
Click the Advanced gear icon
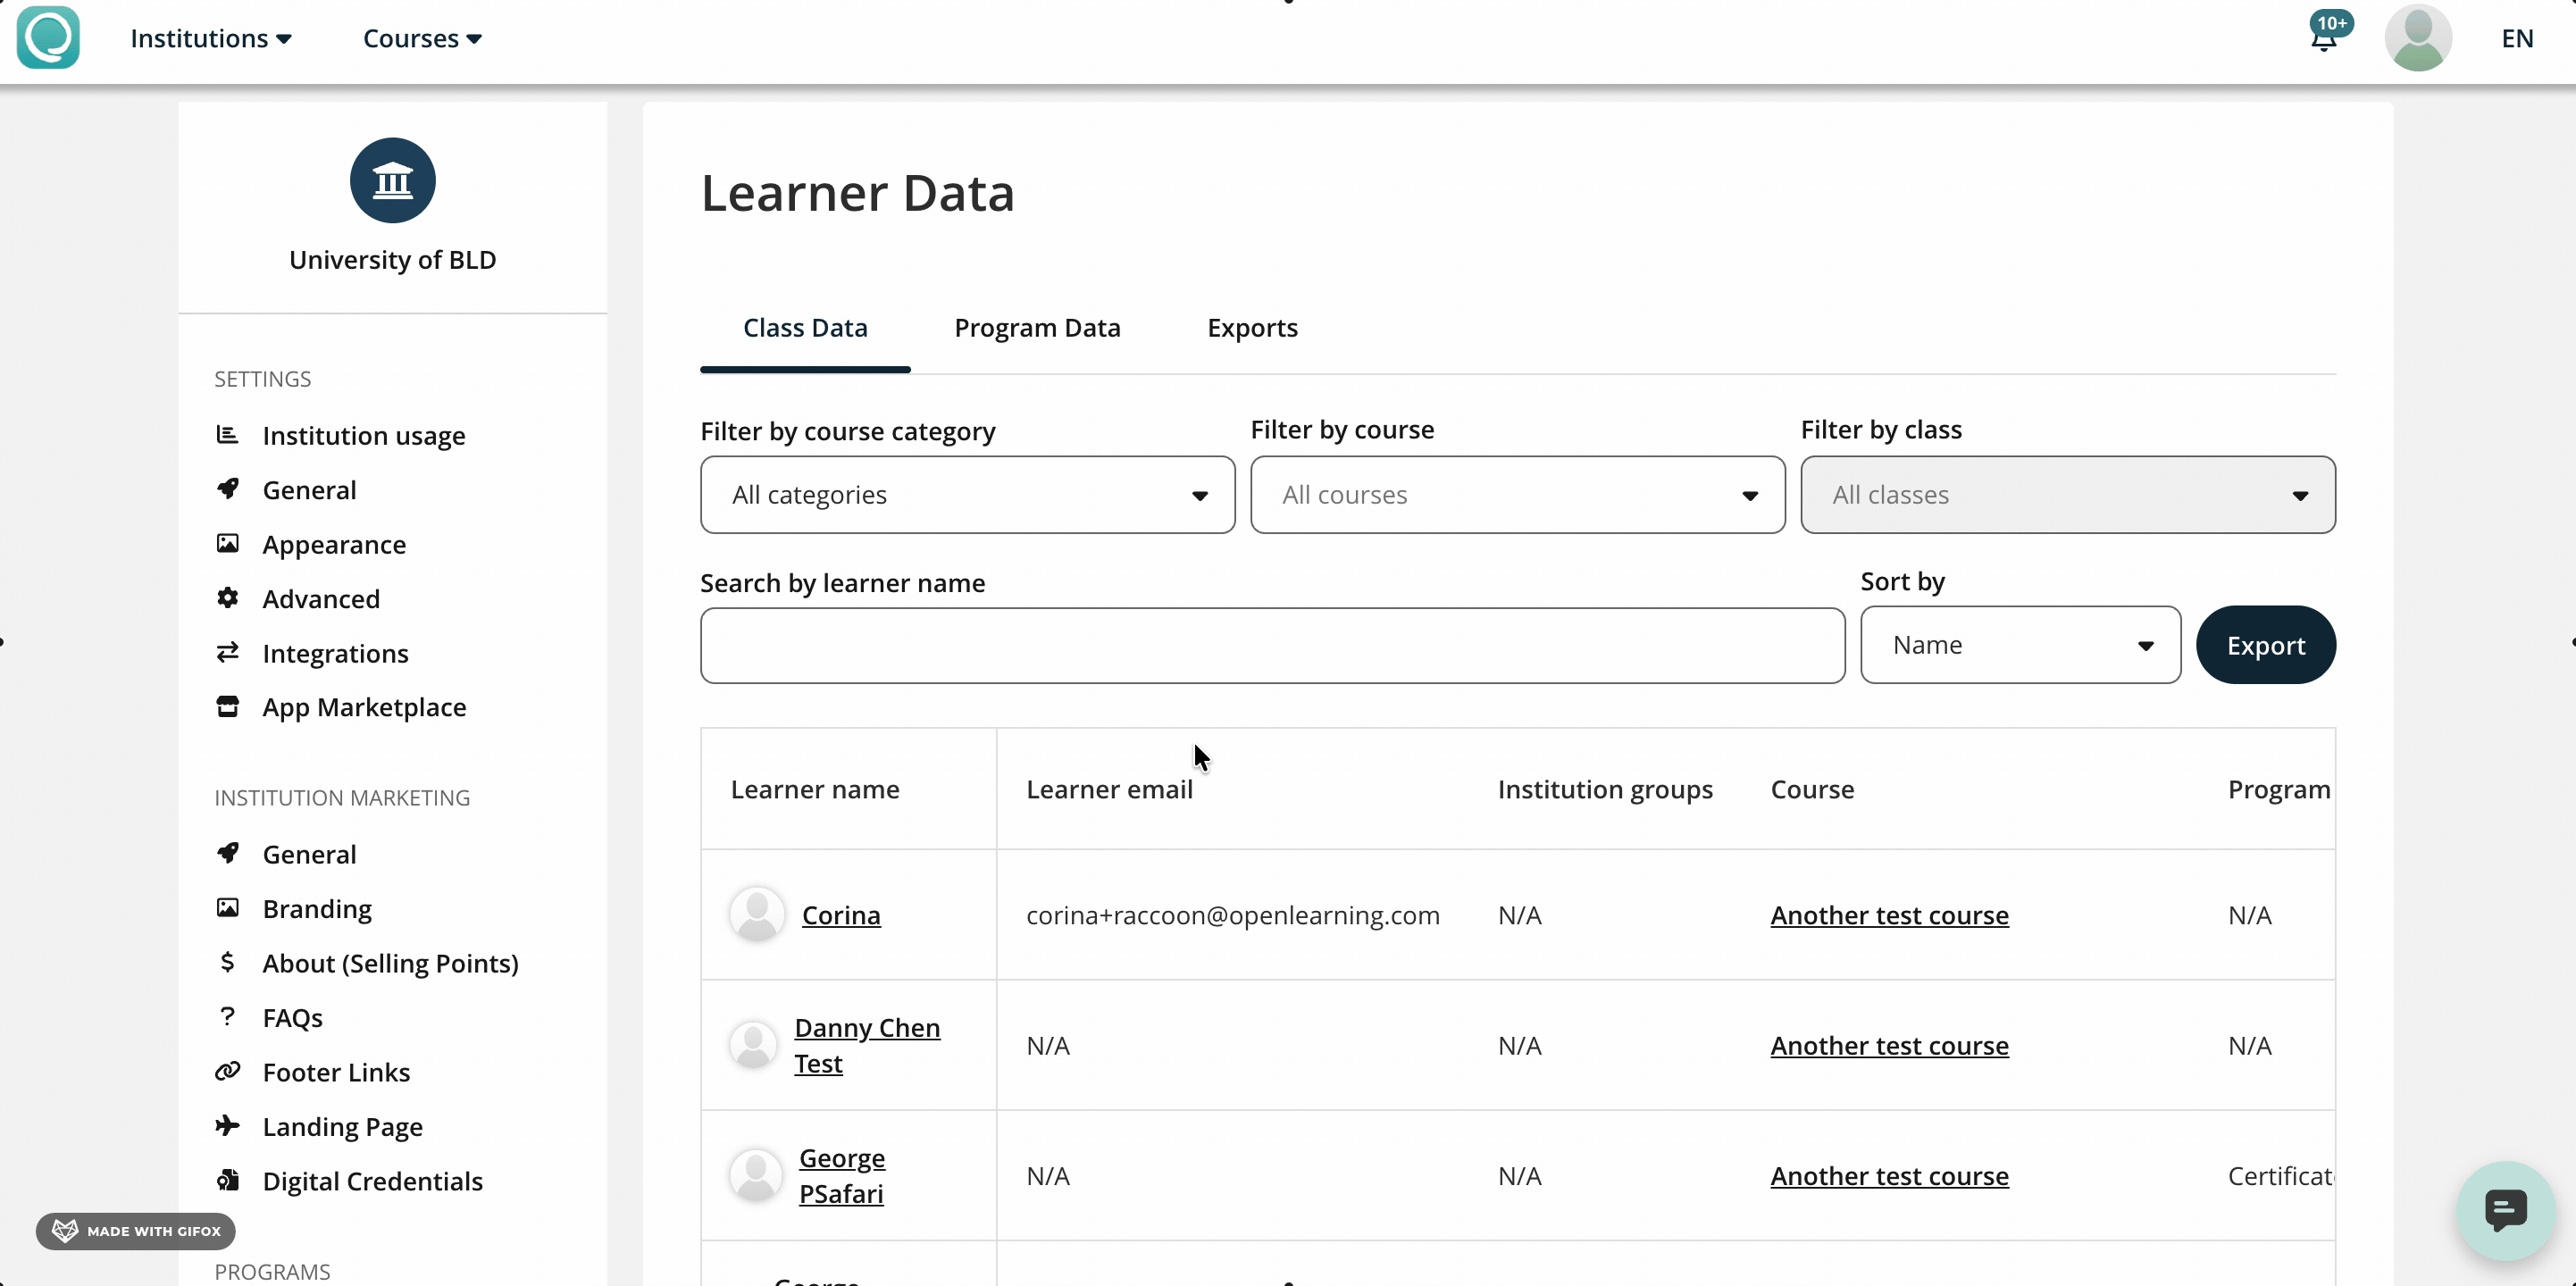click(x=228, y=598)
